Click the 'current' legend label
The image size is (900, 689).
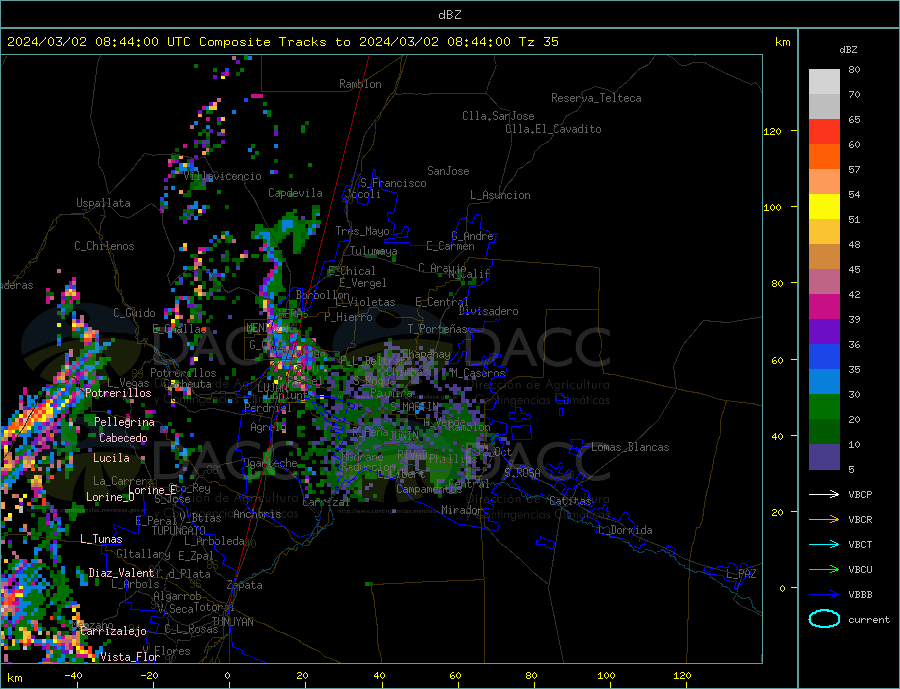869,620
